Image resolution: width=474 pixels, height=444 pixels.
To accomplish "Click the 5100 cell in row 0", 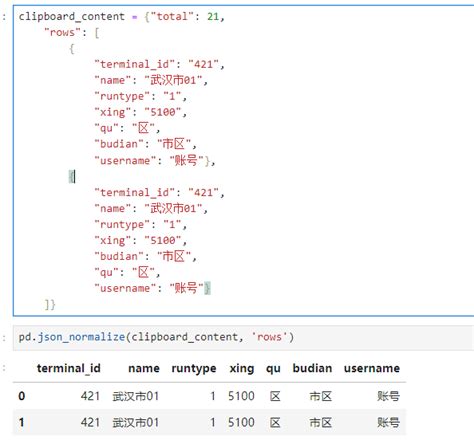I will coord(241,396).
